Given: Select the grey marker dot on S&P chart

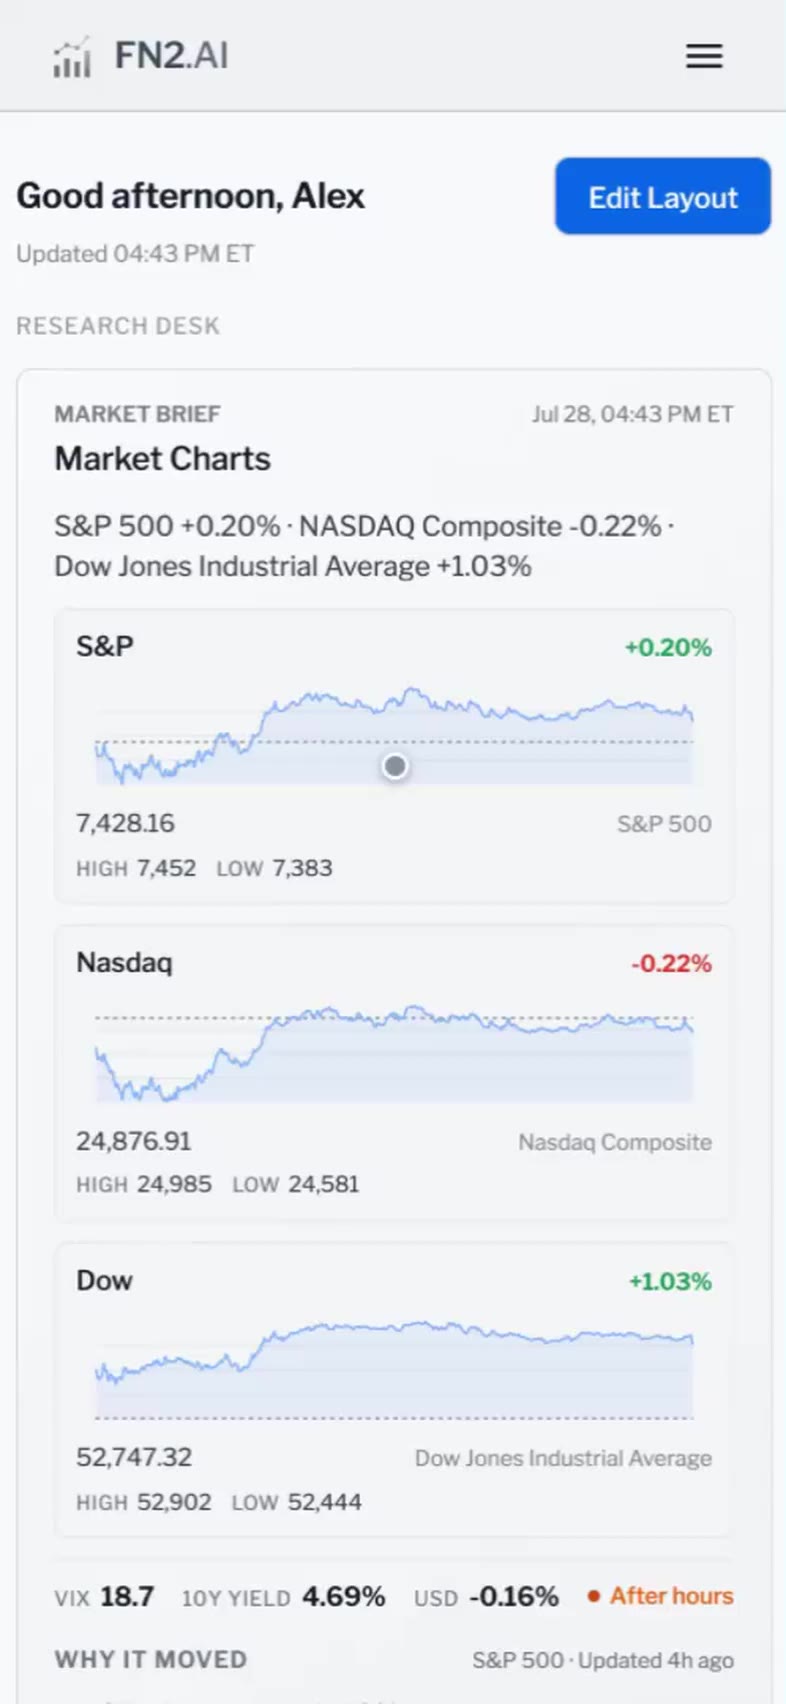Looking at the screenshot, I should pos(395,766).
